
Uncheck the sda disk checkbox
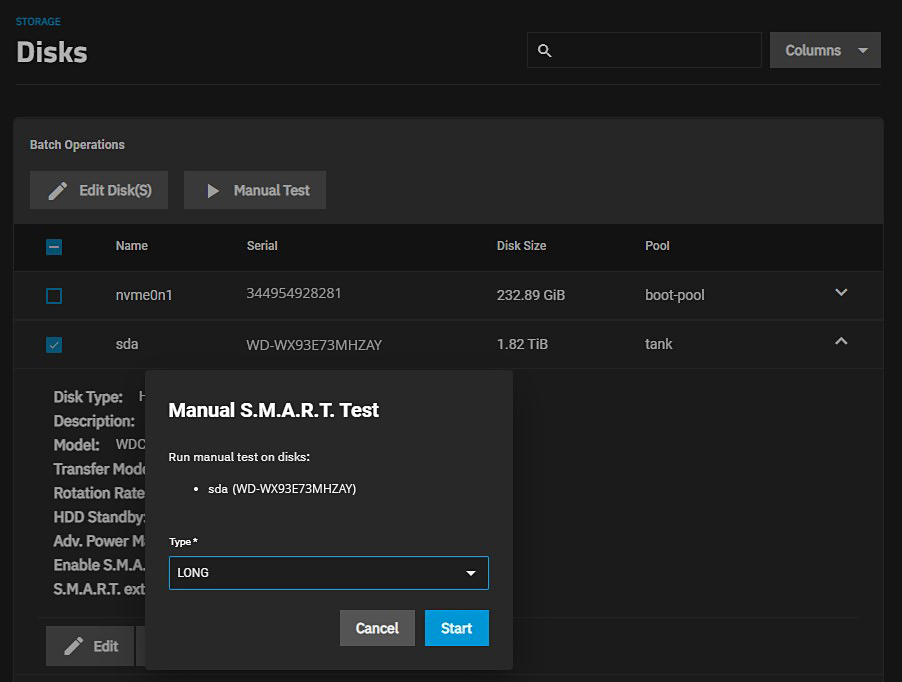pos(54,345)
